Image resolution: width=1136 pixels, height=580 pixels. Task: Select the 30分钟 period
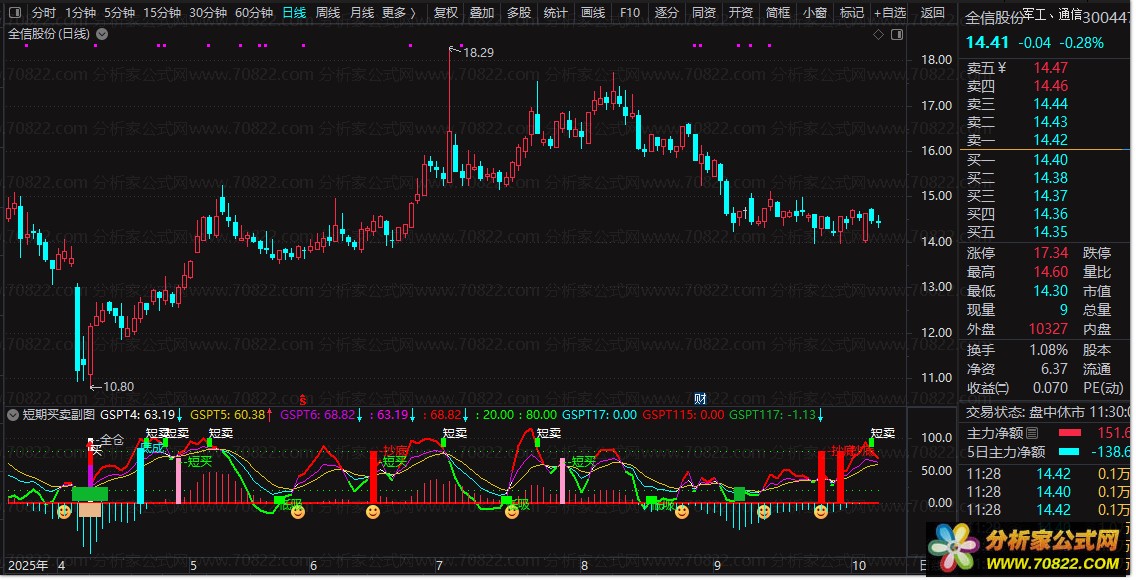(x=208, y=12)
